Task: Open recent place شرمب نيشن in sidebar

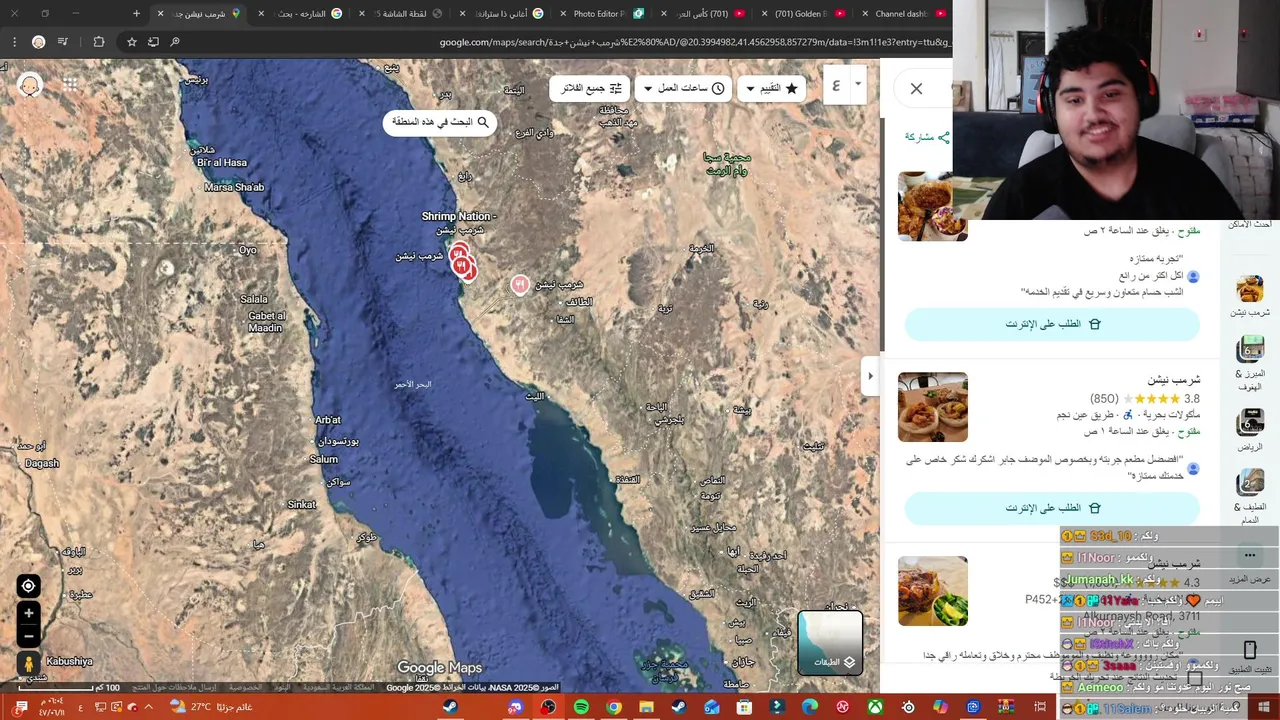Action: click(1250, 296)
